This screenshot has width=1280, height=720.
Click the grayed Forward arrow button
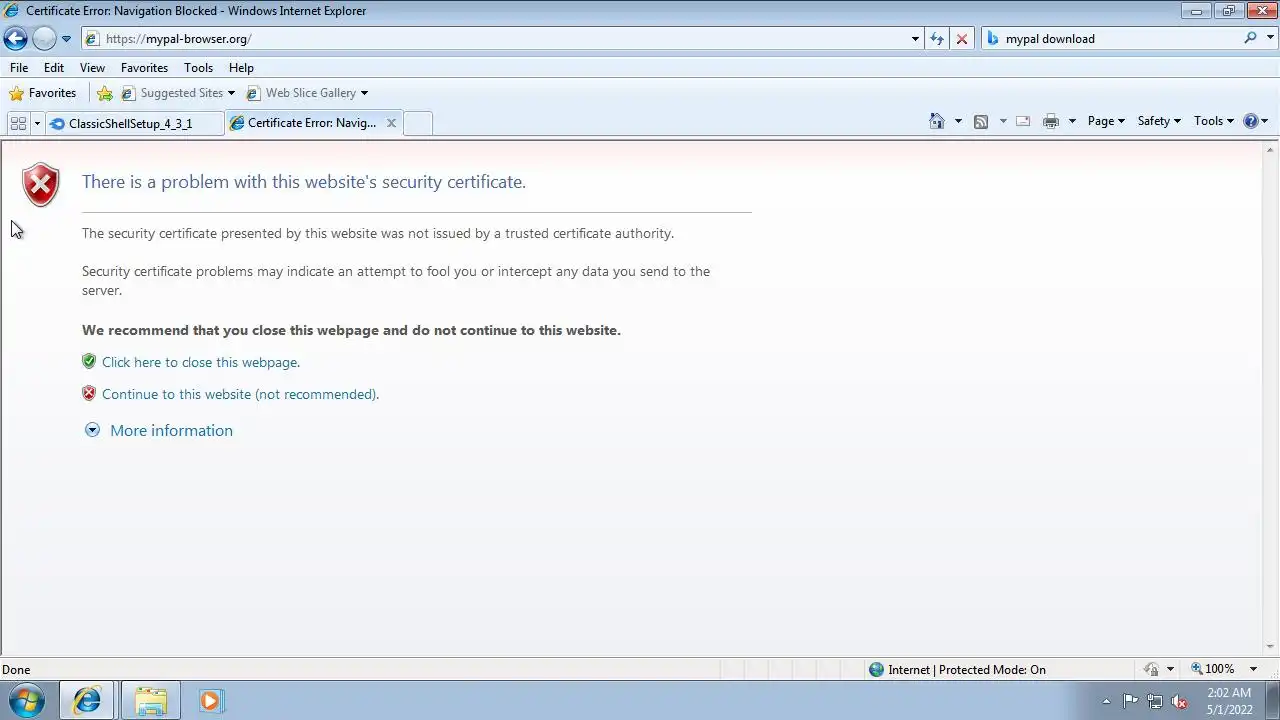[44, 39]
